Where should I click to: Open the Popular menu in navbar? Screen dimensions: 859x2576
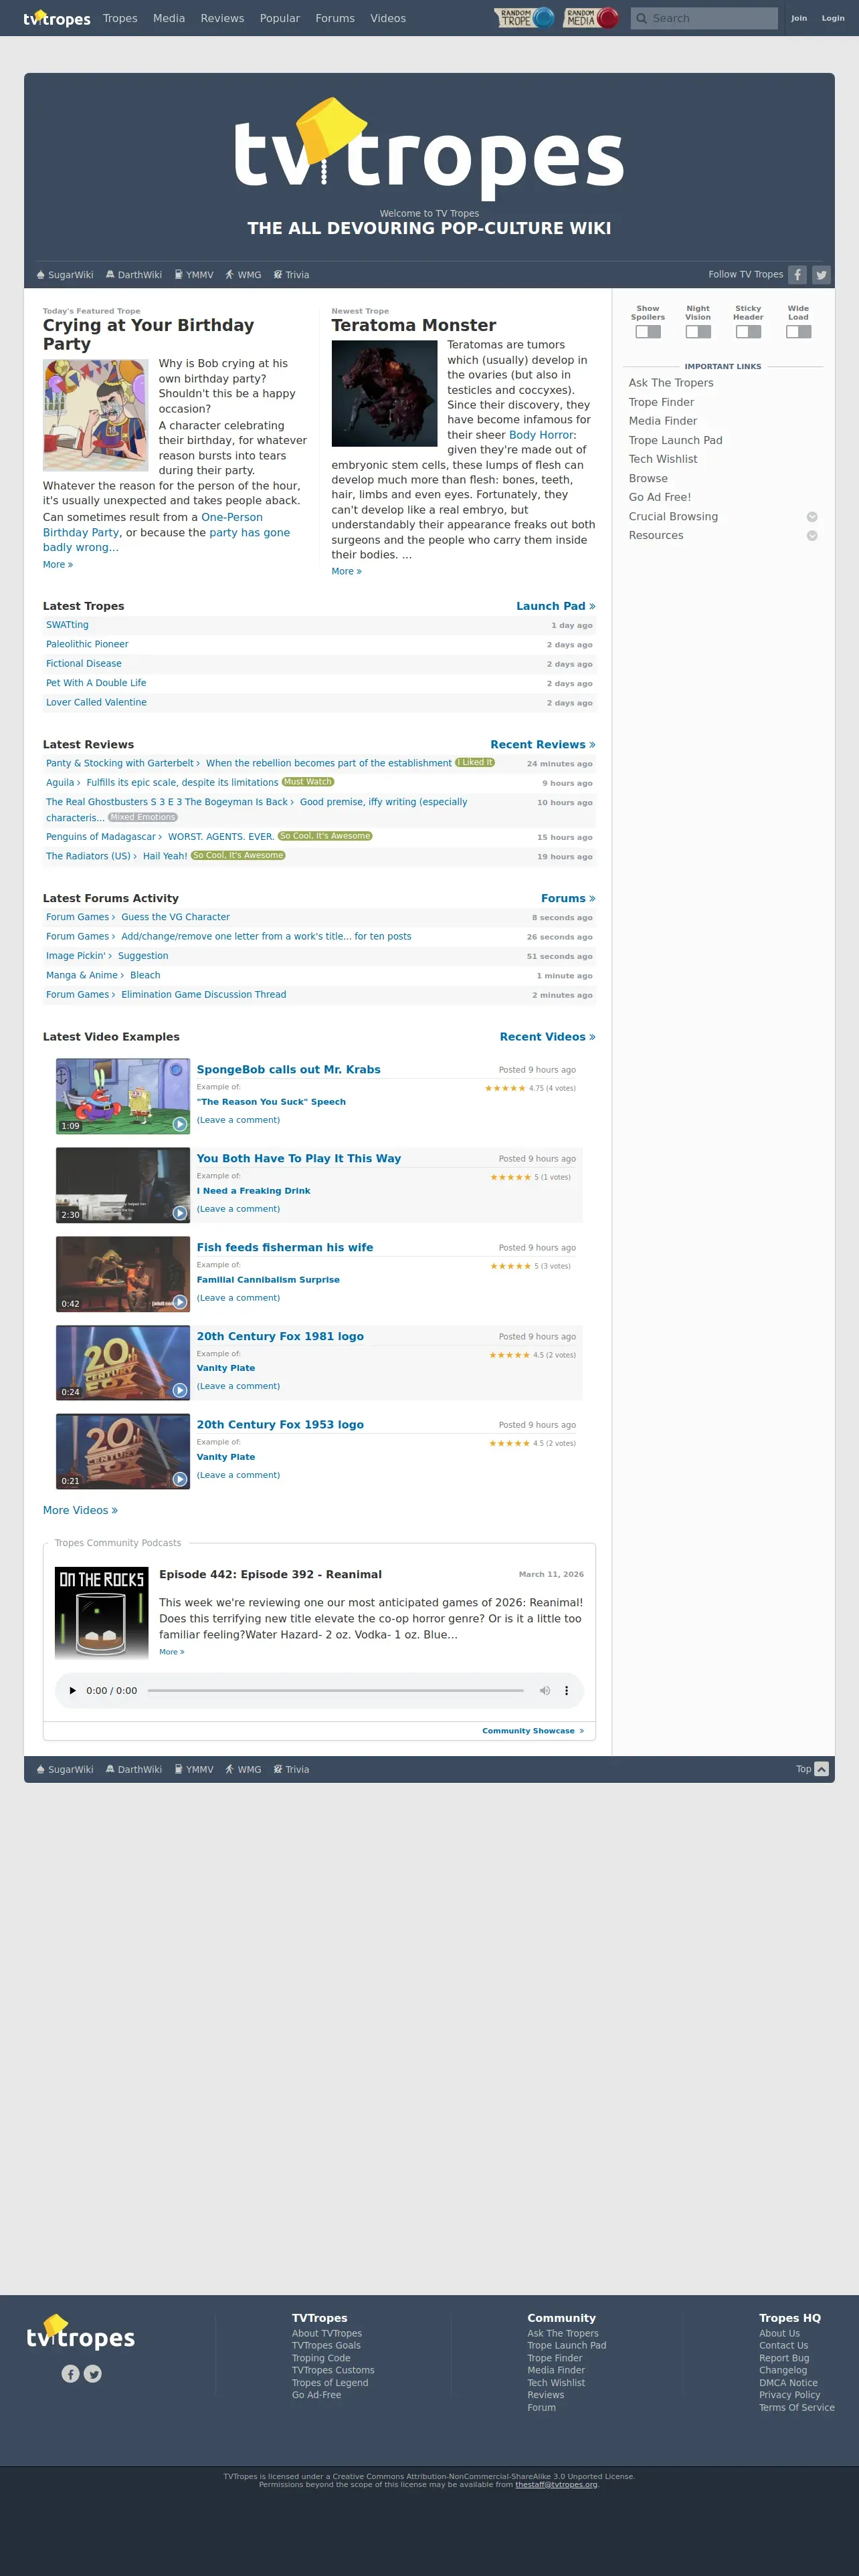(x=280, y=18)
